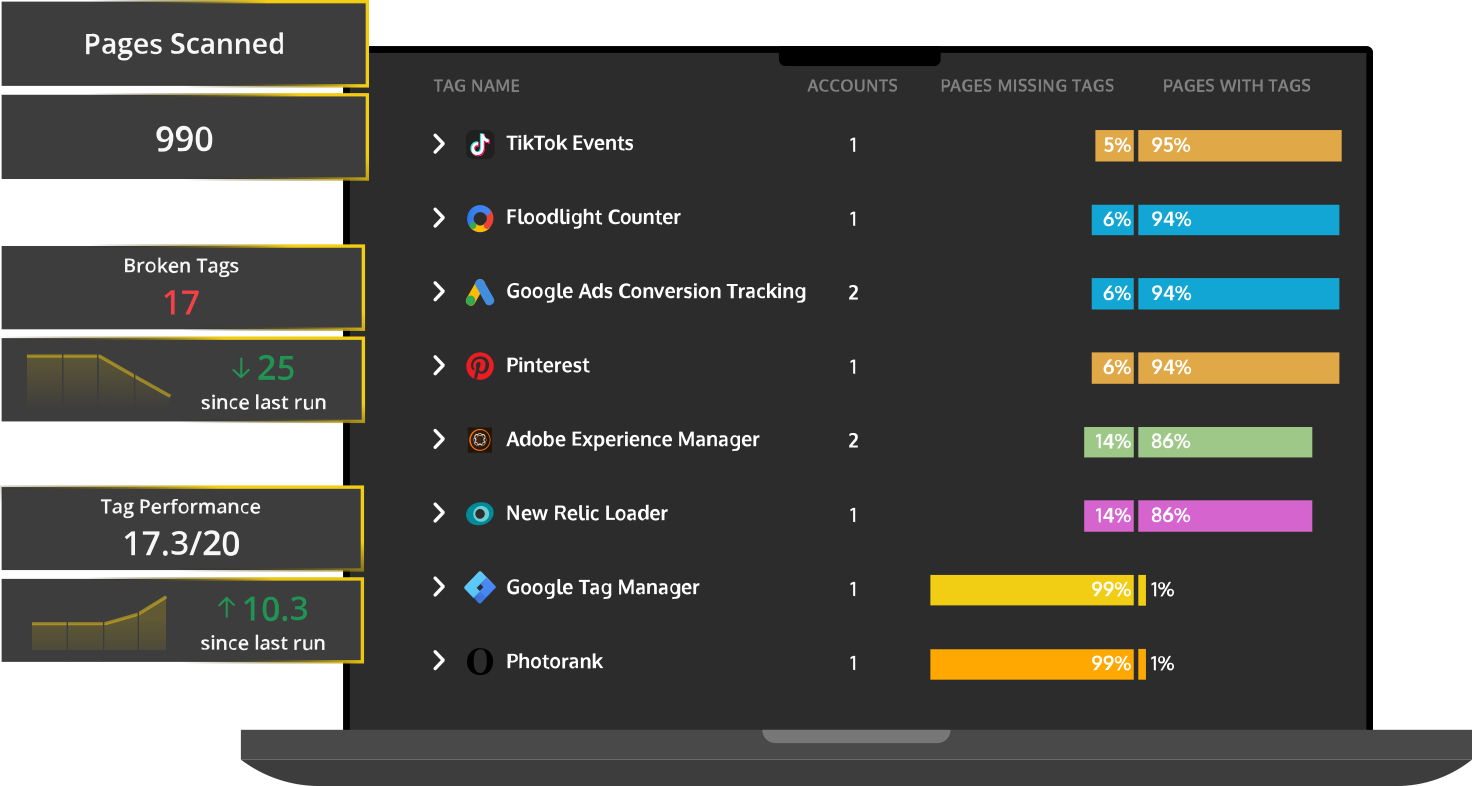Sort by PAGES WITH TAGS column header

click(x=1236, y=86)
